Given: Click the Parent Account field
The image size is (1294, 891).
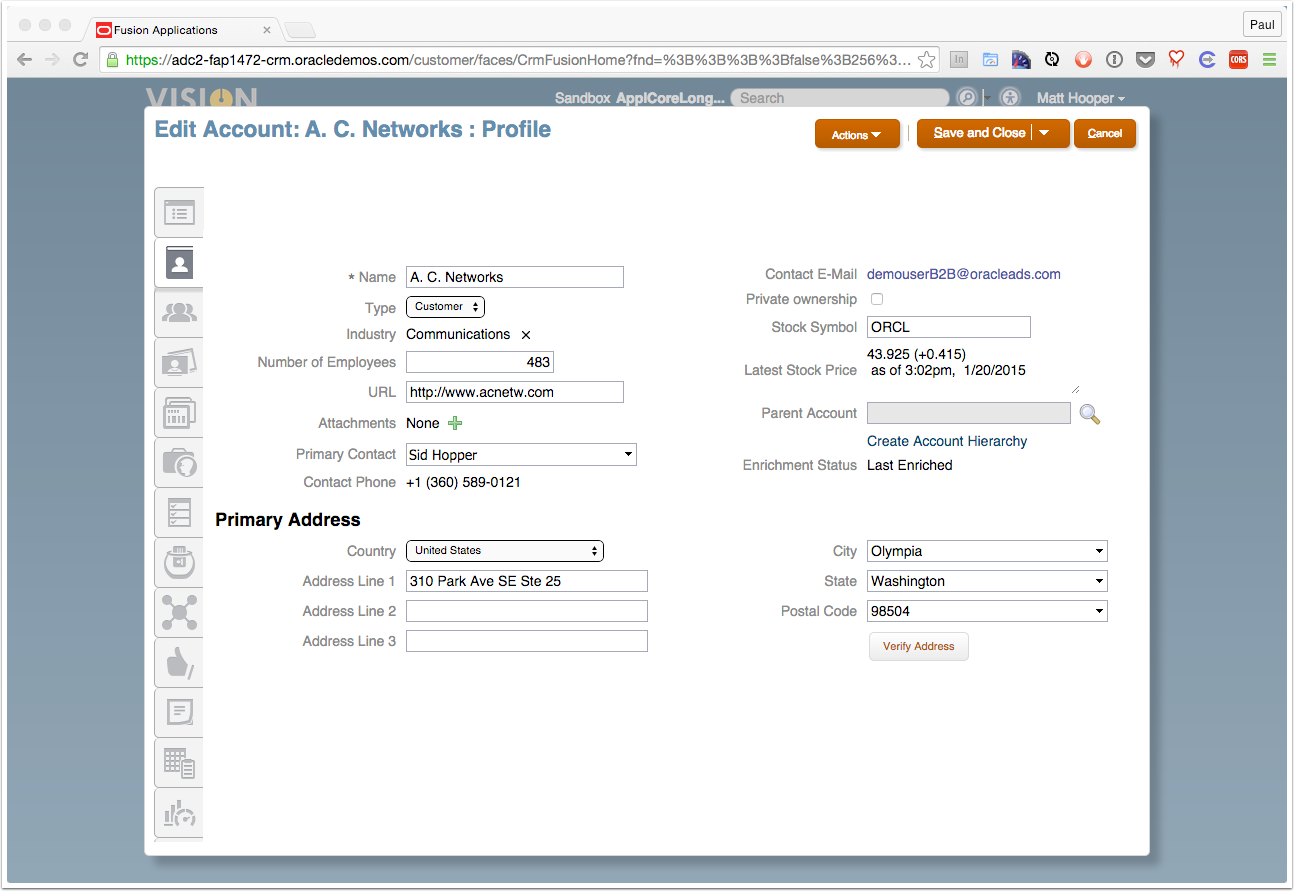Looking at the screenshot, I should [969, 413].
